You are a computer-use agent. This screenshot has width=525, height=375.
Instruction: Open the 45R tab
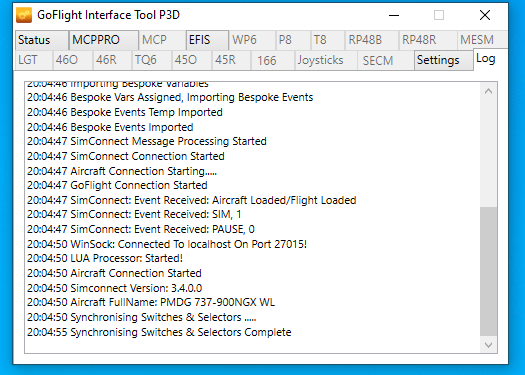point(231,60)
